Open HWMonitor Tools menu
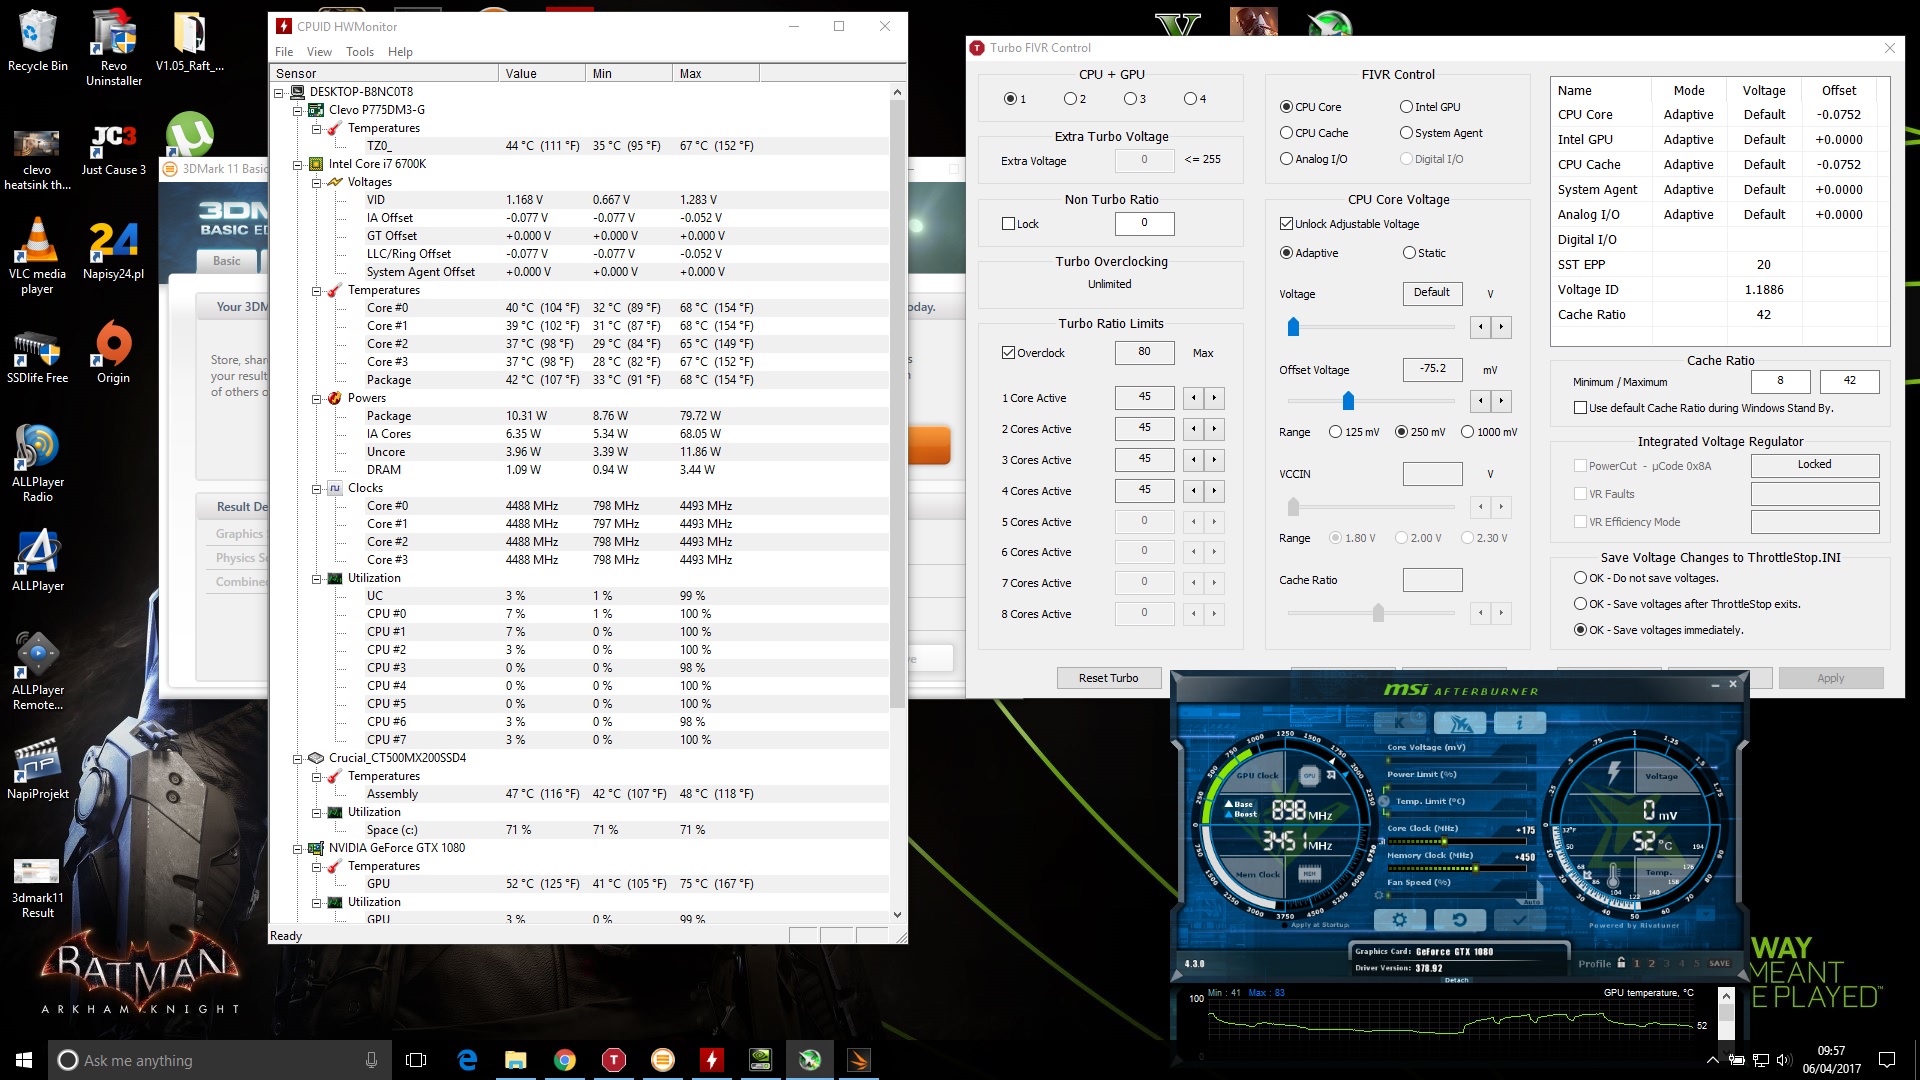1920x1080 pixels. pyautogui.click(x=359, y=52)
